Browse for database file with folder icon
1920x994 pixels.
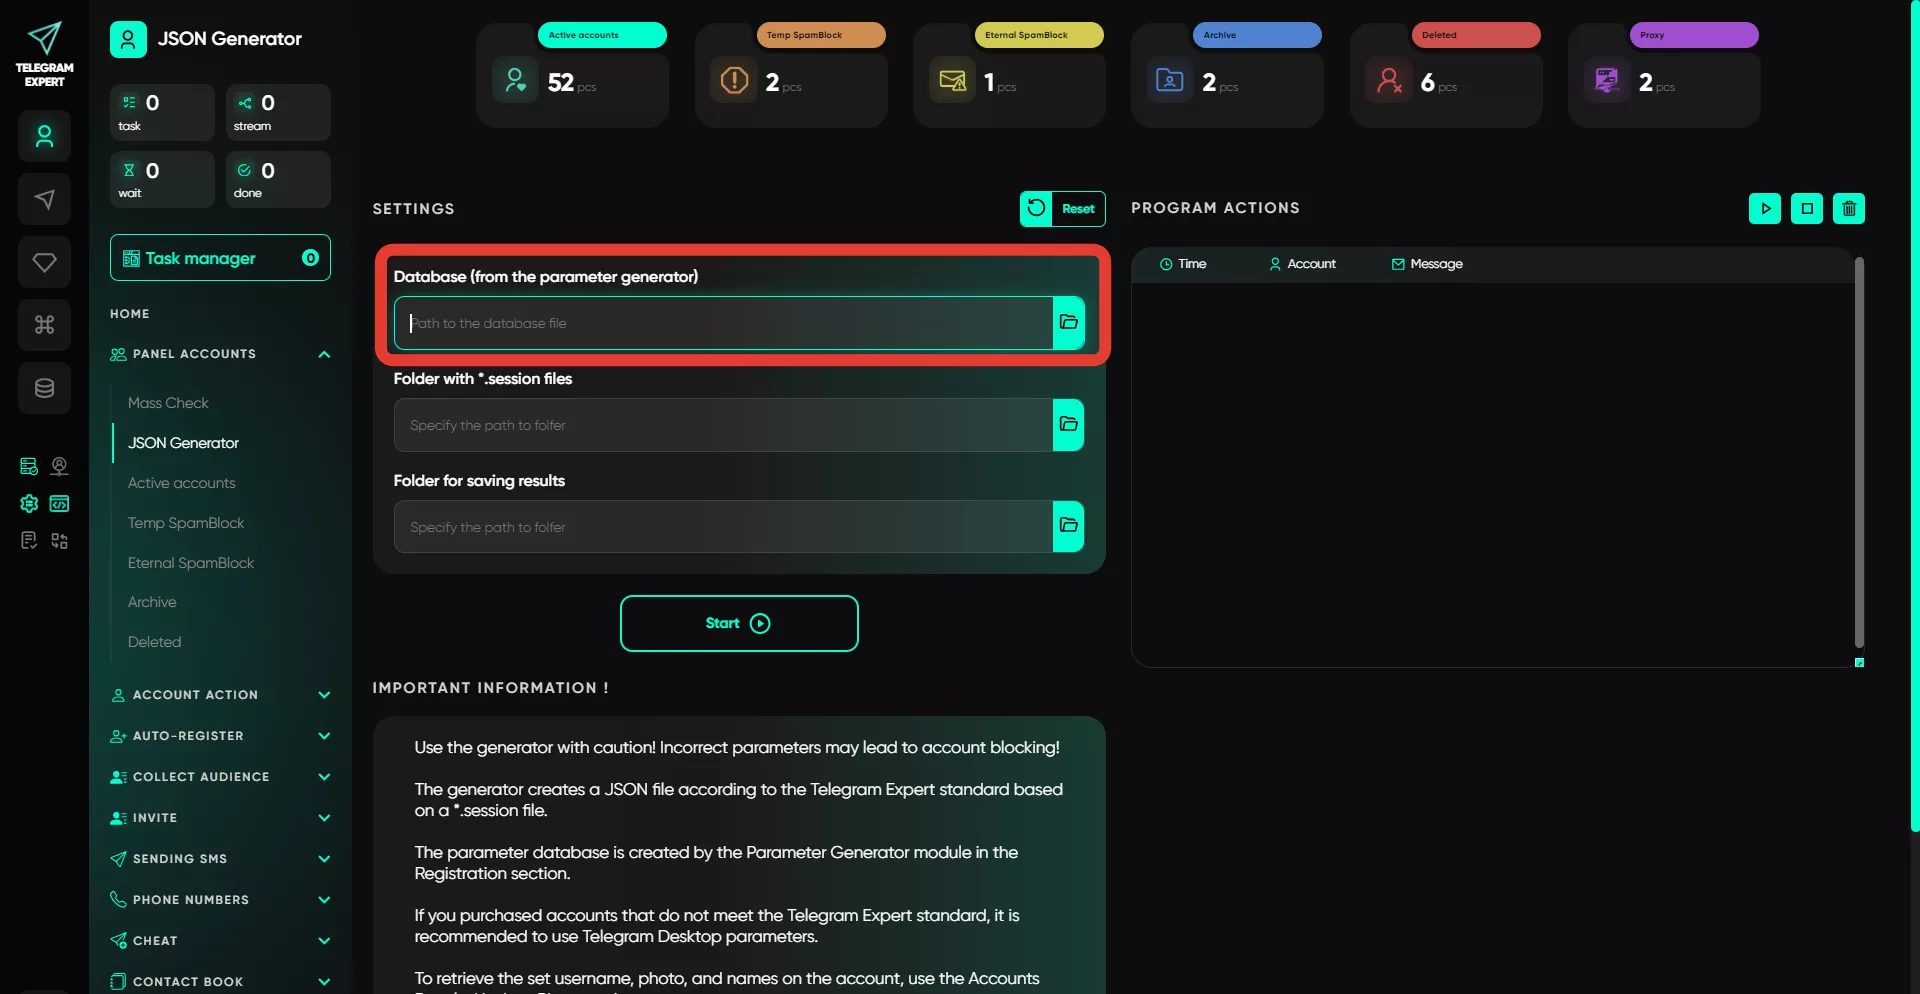[1068, 323]
